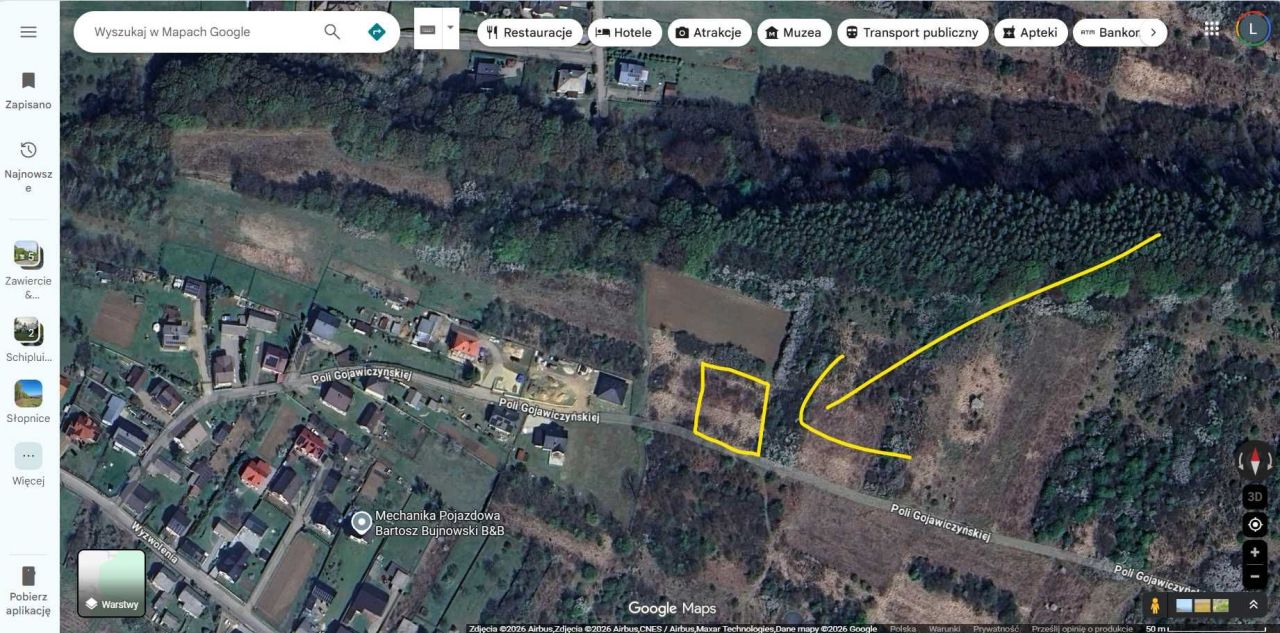Open directions with the blue arrow icon
The width and height of the screenshot is (1280, 633).
376,32
